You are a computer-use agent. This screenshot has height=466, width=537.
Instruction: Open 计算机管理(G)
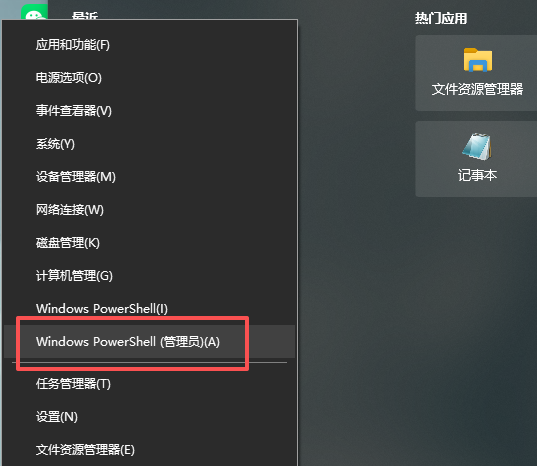(x=150, y=276)
